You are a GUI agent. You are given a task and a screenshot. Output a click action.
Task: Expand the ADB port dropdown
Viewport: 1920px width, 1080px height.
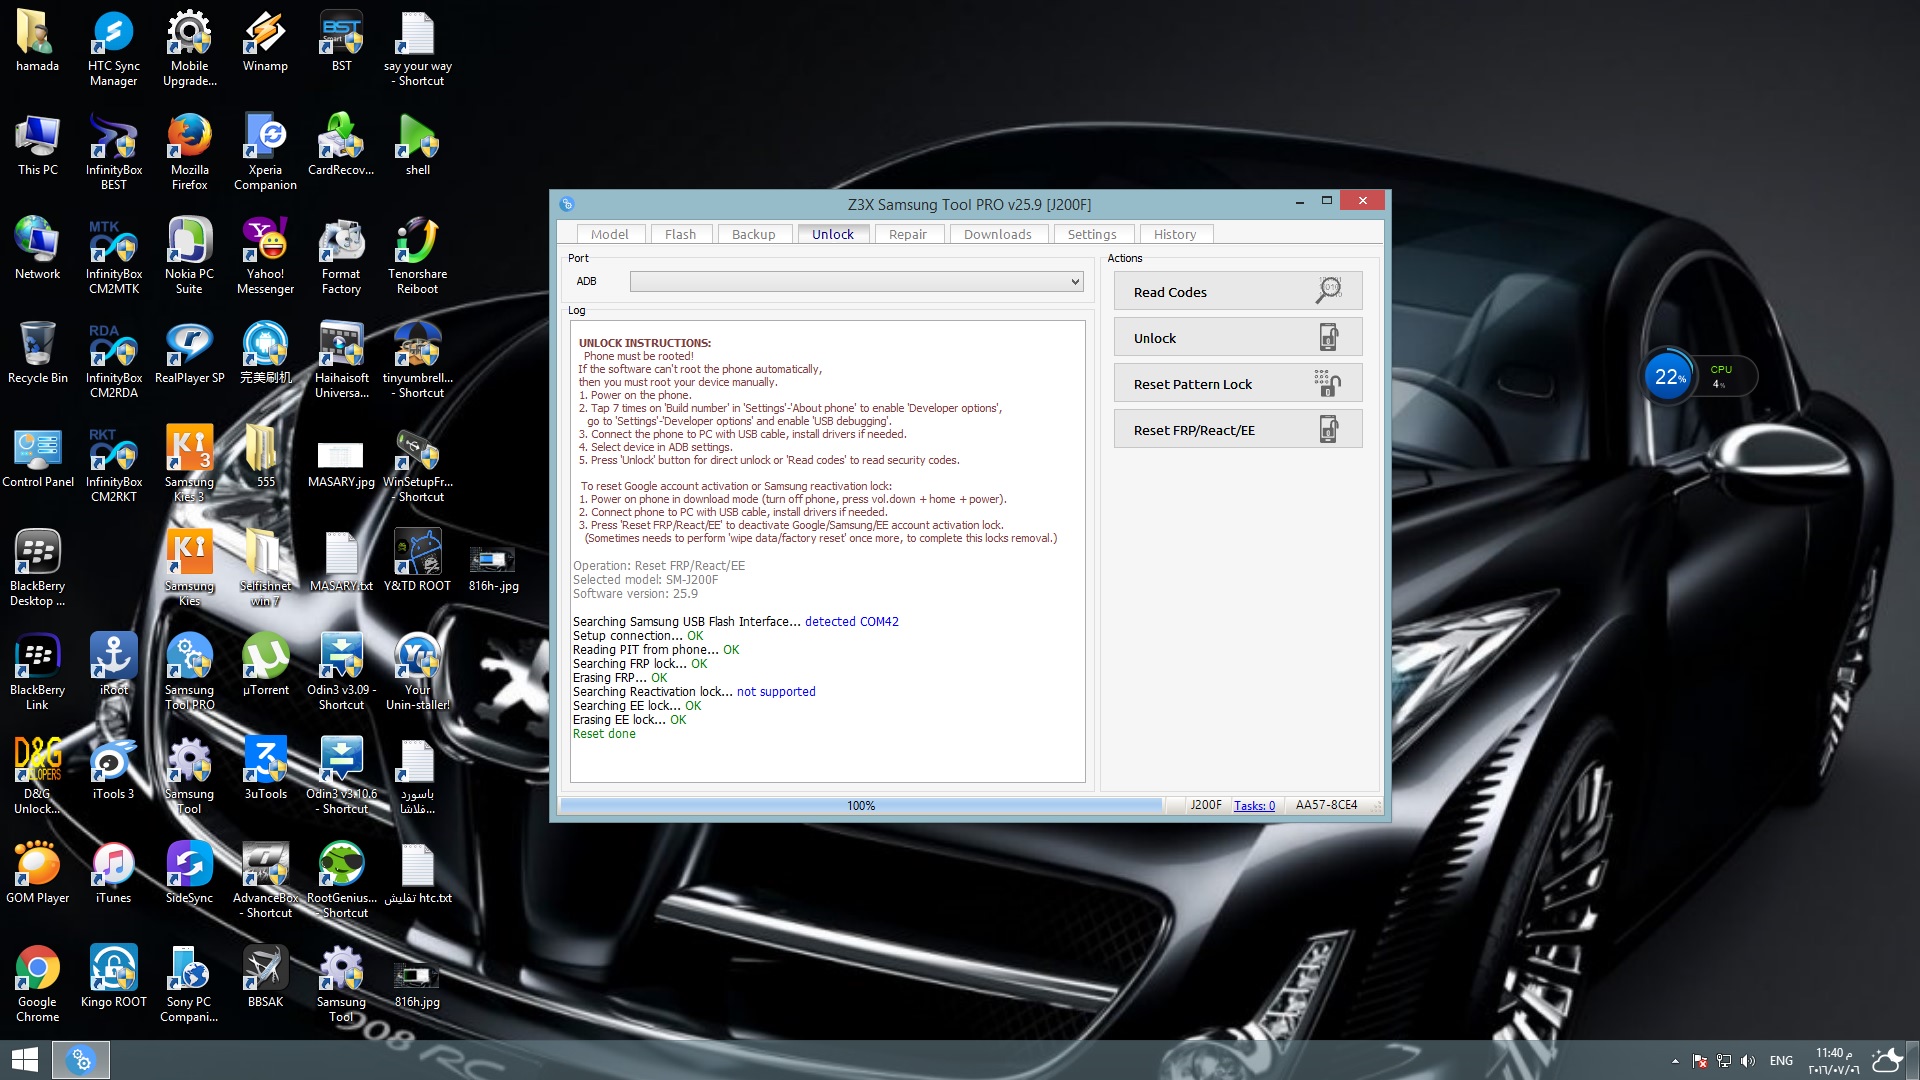[x=1075, y=282]
